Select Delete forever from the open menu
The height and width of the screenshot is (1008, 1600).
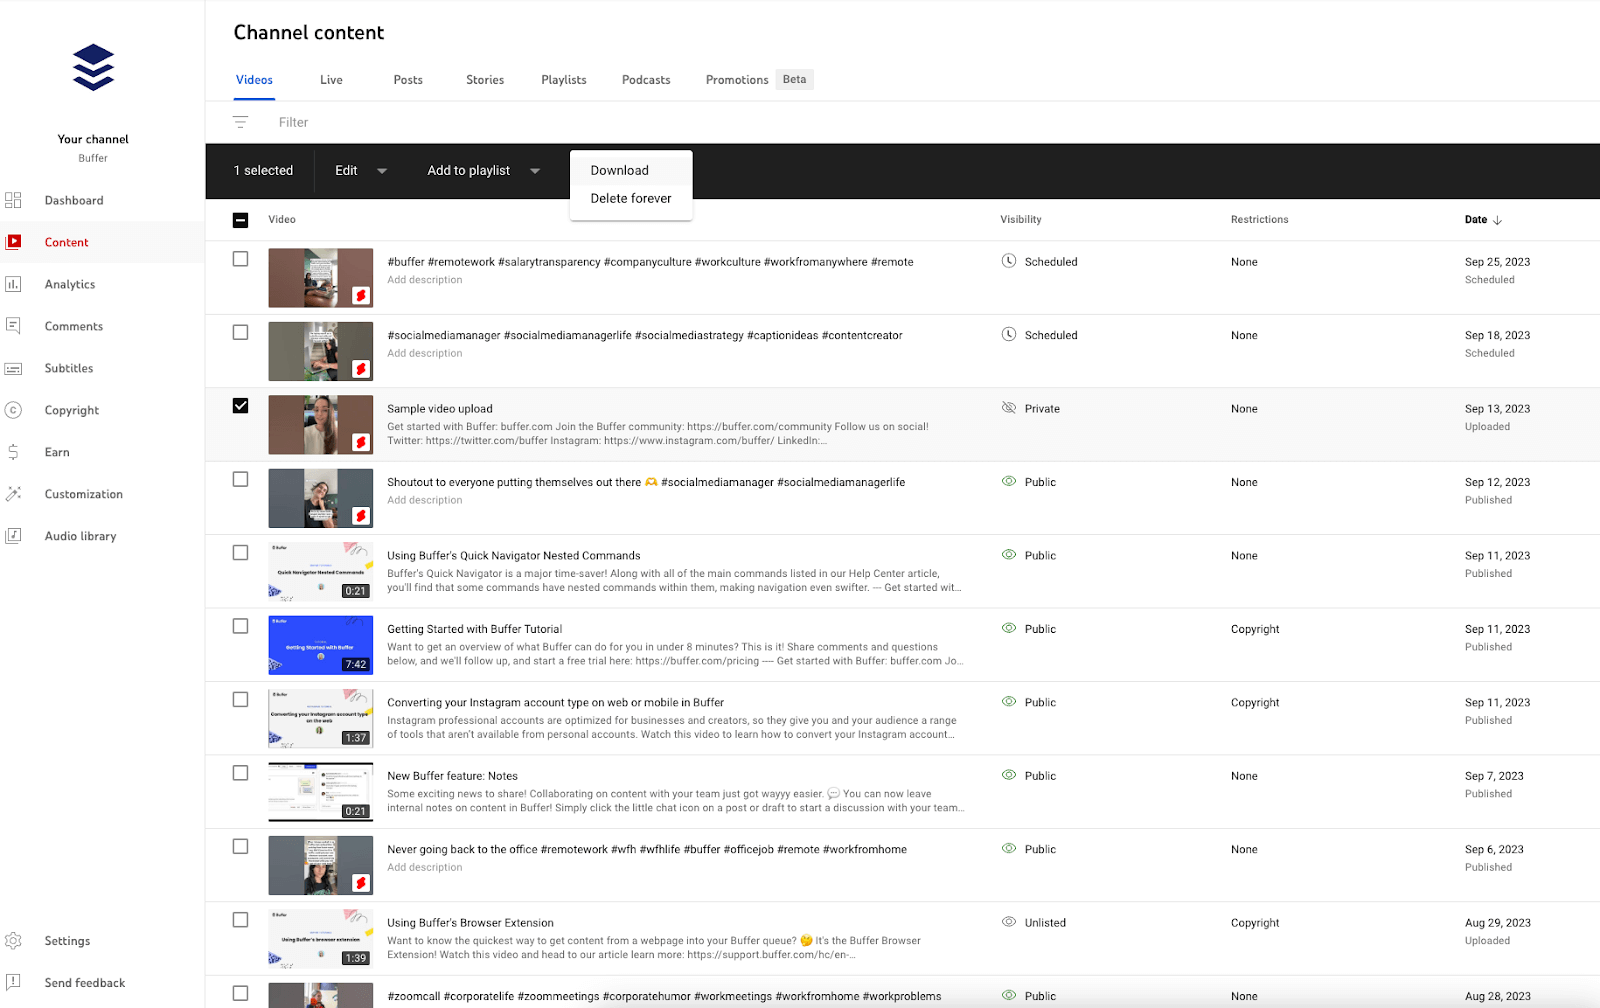(630, 198)
